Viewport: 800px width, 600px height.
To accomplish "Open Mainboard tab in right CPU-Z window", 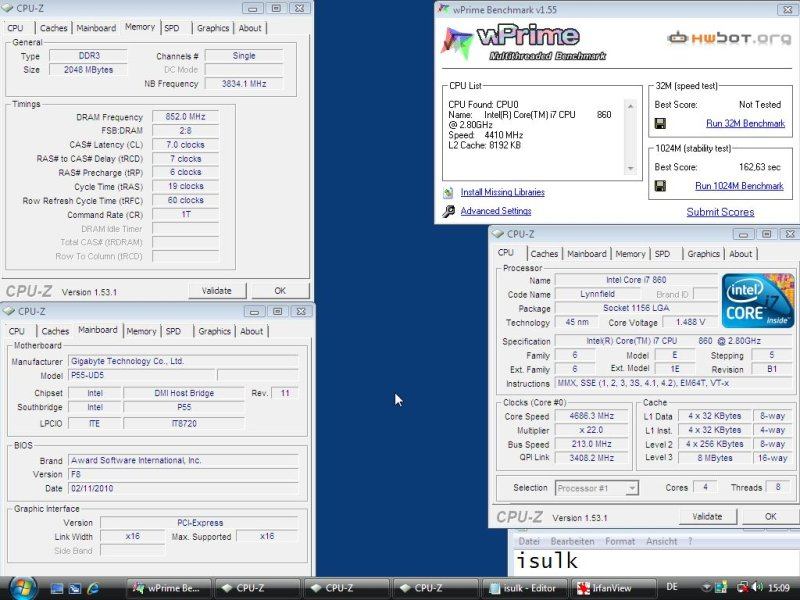I will pyautogui.click(x=587, y=254).
